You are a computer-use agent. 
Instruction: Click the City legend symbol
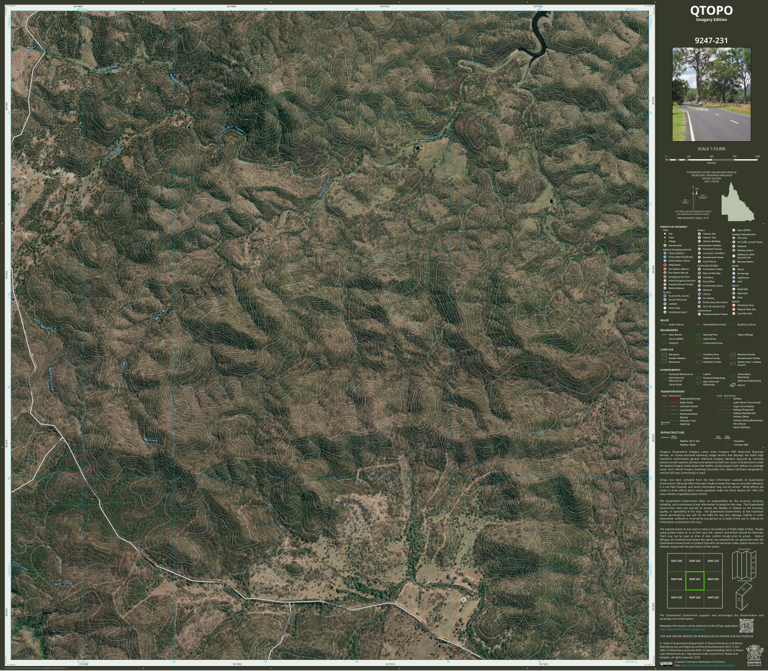click(665, 234)
